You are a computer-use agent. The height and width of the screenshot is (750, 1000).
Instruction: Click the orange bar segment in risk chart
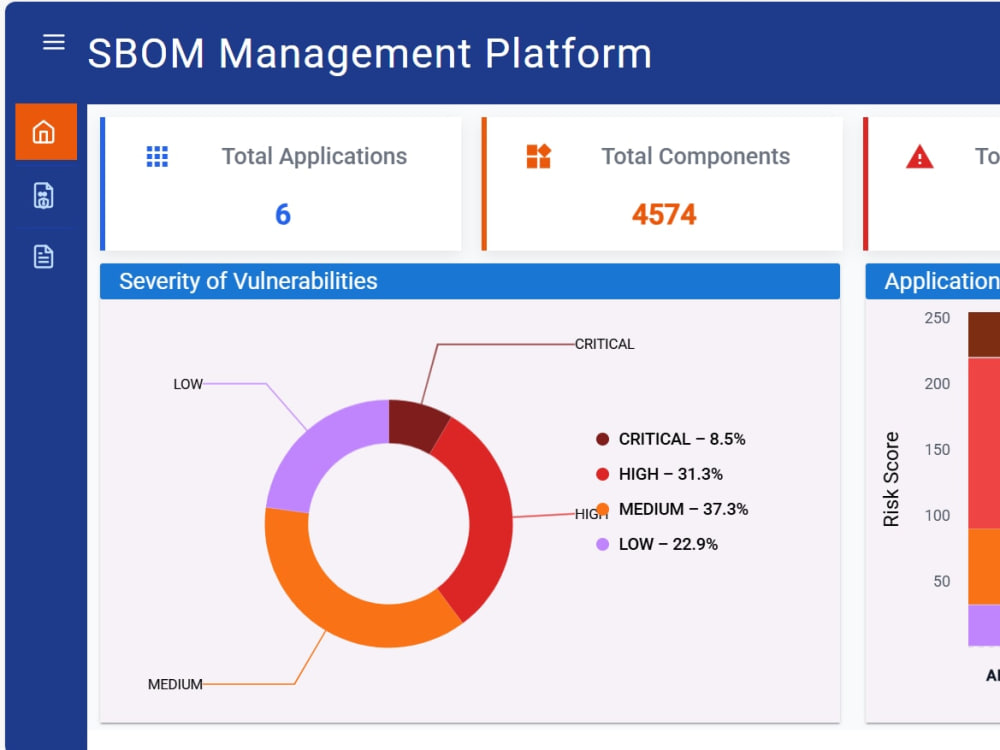(x=984, y=566)
